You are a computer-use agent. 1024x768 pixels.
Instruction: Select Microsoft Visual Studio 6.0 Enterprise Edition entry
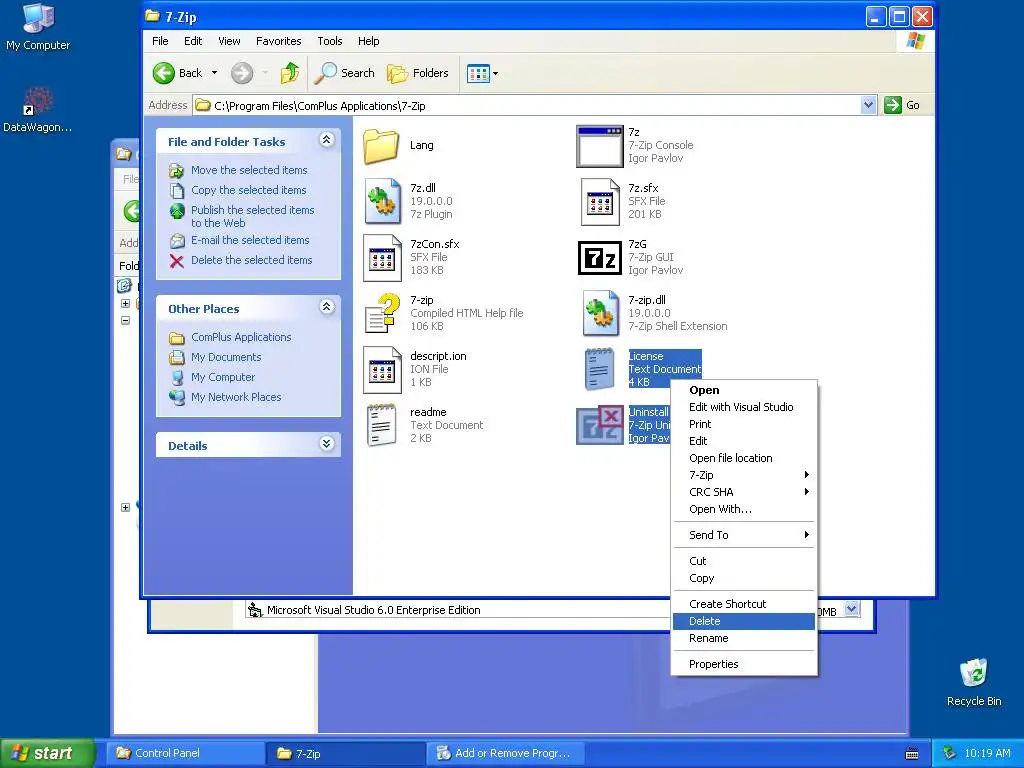click(374, 610)
